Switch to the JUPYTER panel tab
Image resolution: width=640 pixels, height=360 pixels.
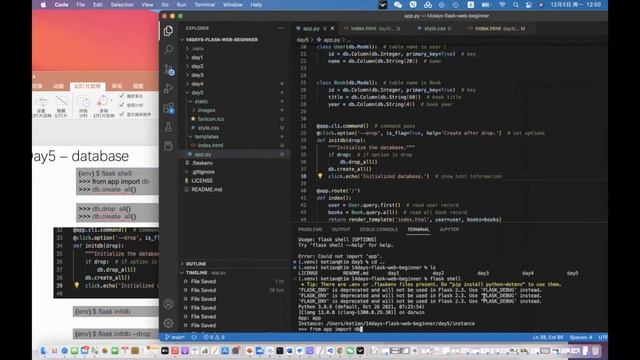click(x=449, y=229)
